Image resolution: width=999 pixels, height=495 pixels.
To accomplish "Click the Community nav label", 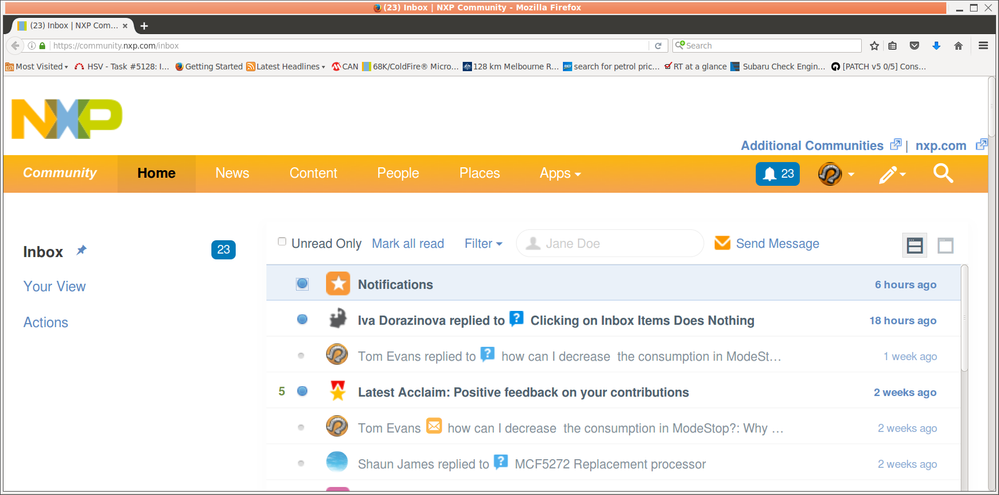I will click(60, 173).
